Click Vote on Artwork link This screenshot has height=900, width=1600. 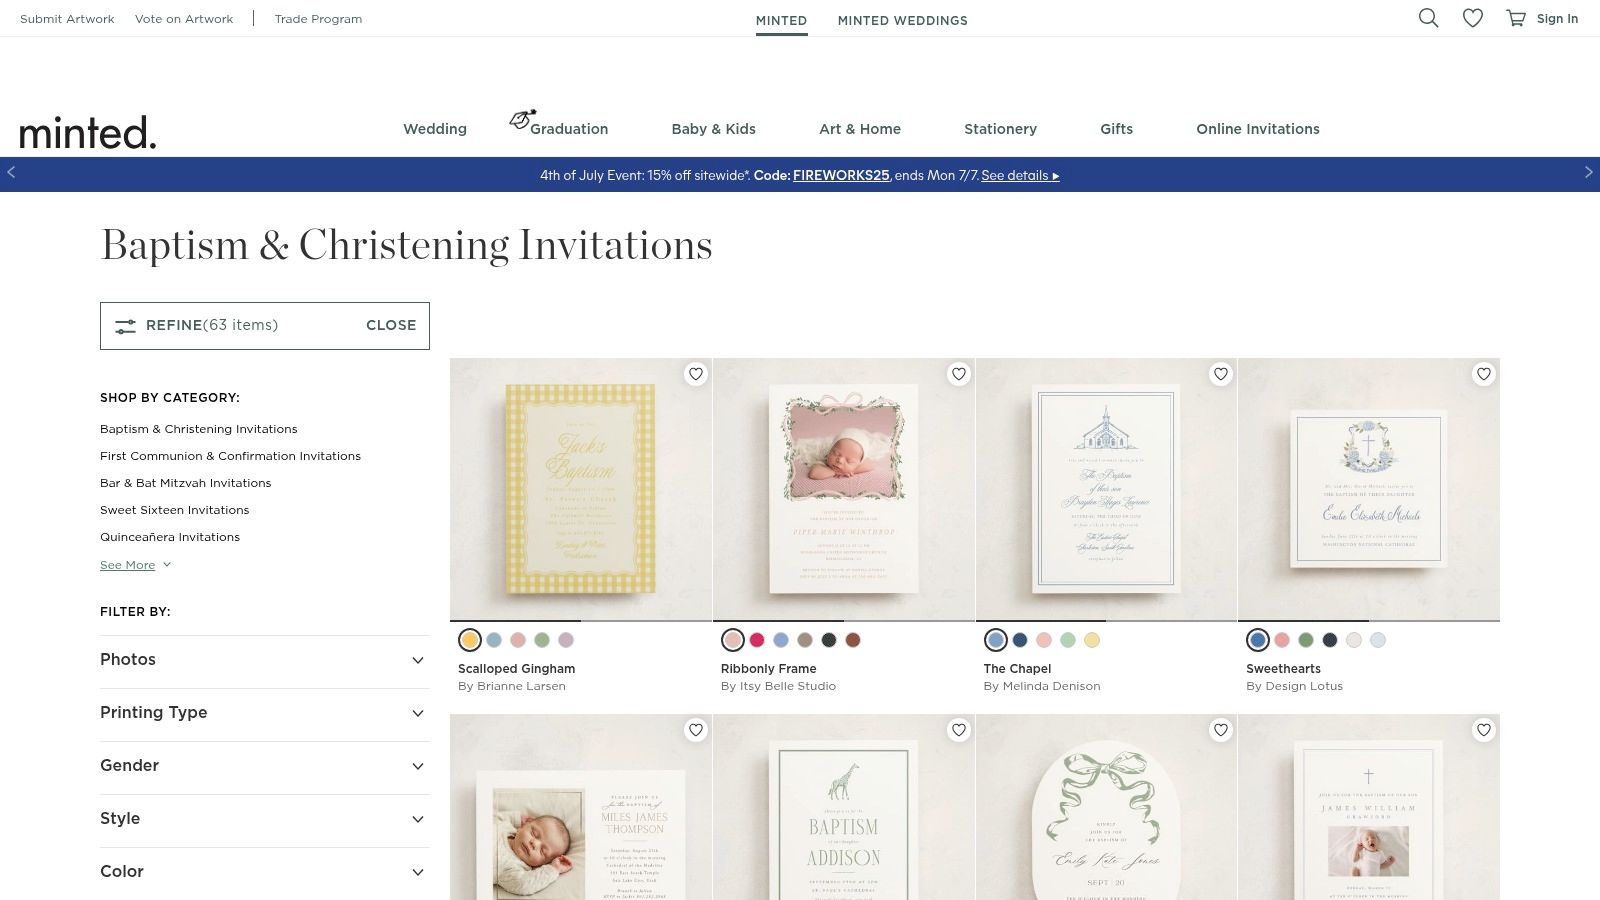coord(184,19)
